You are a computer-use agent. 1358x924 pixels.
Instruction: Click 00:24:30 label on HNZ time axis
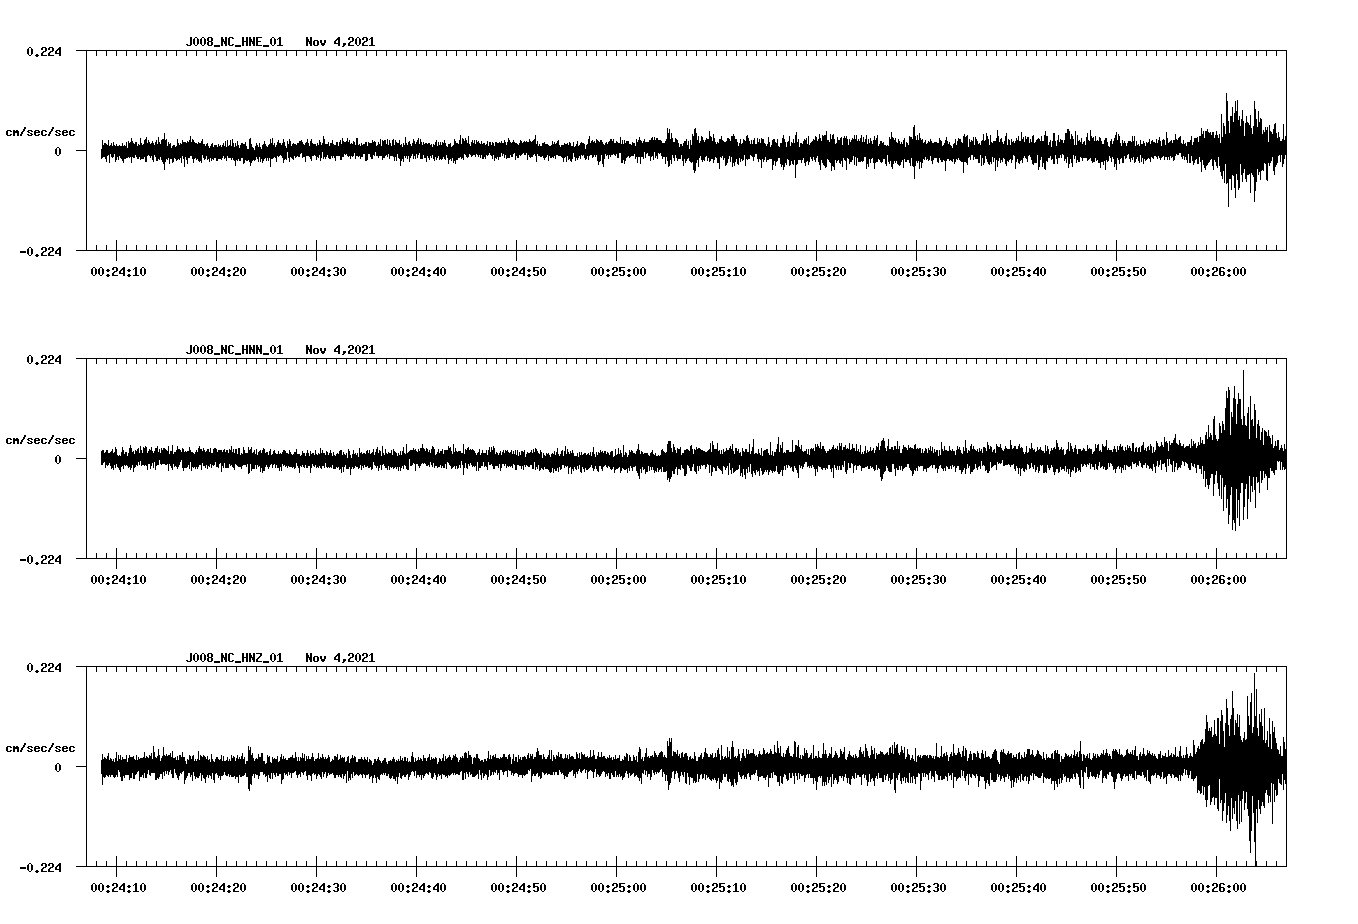[317, 888]
